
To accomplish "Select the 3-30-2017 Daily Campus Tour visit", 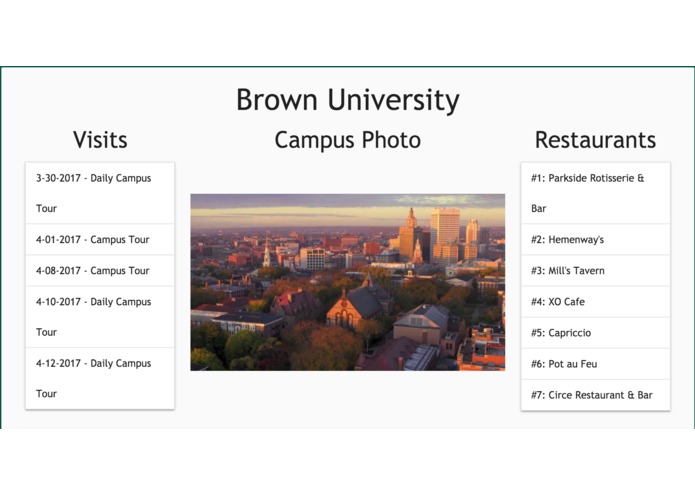I will (x=100, y=193).
